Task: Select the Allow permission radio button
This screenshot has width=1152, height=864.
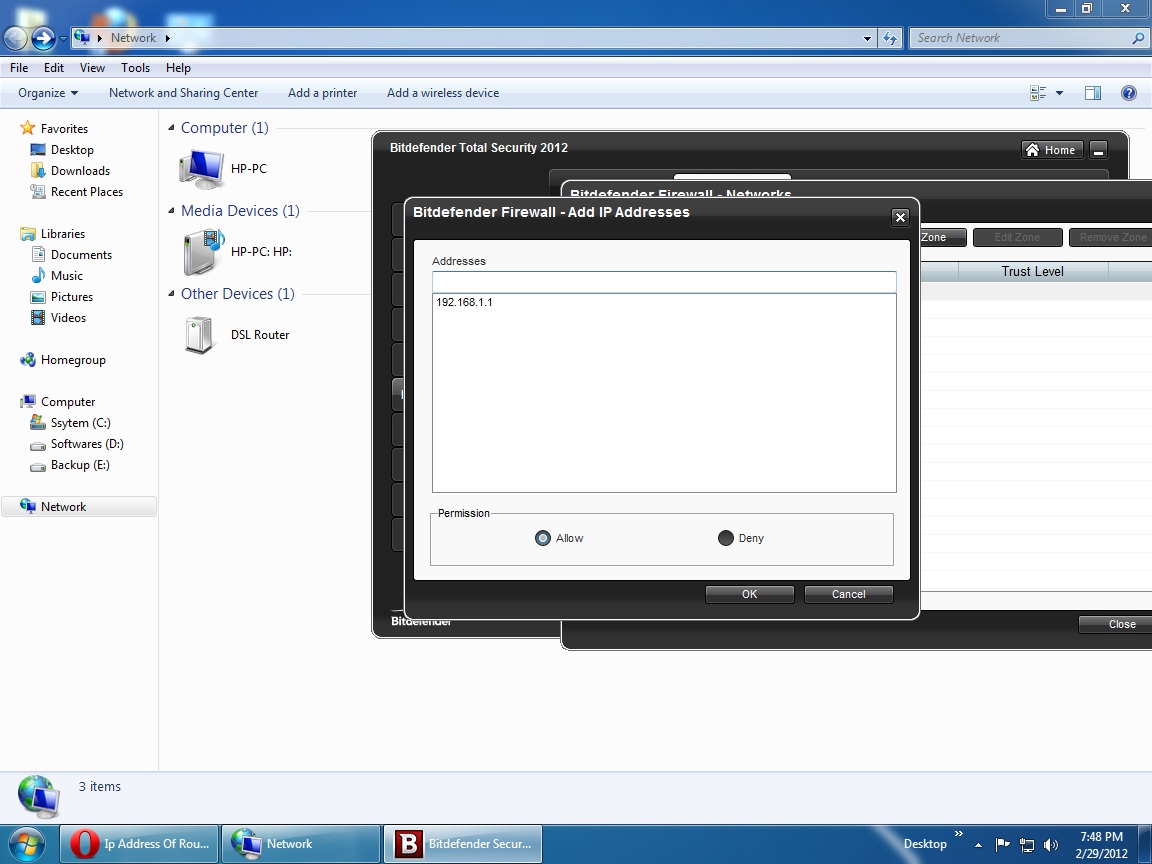Action: [542, 538]
